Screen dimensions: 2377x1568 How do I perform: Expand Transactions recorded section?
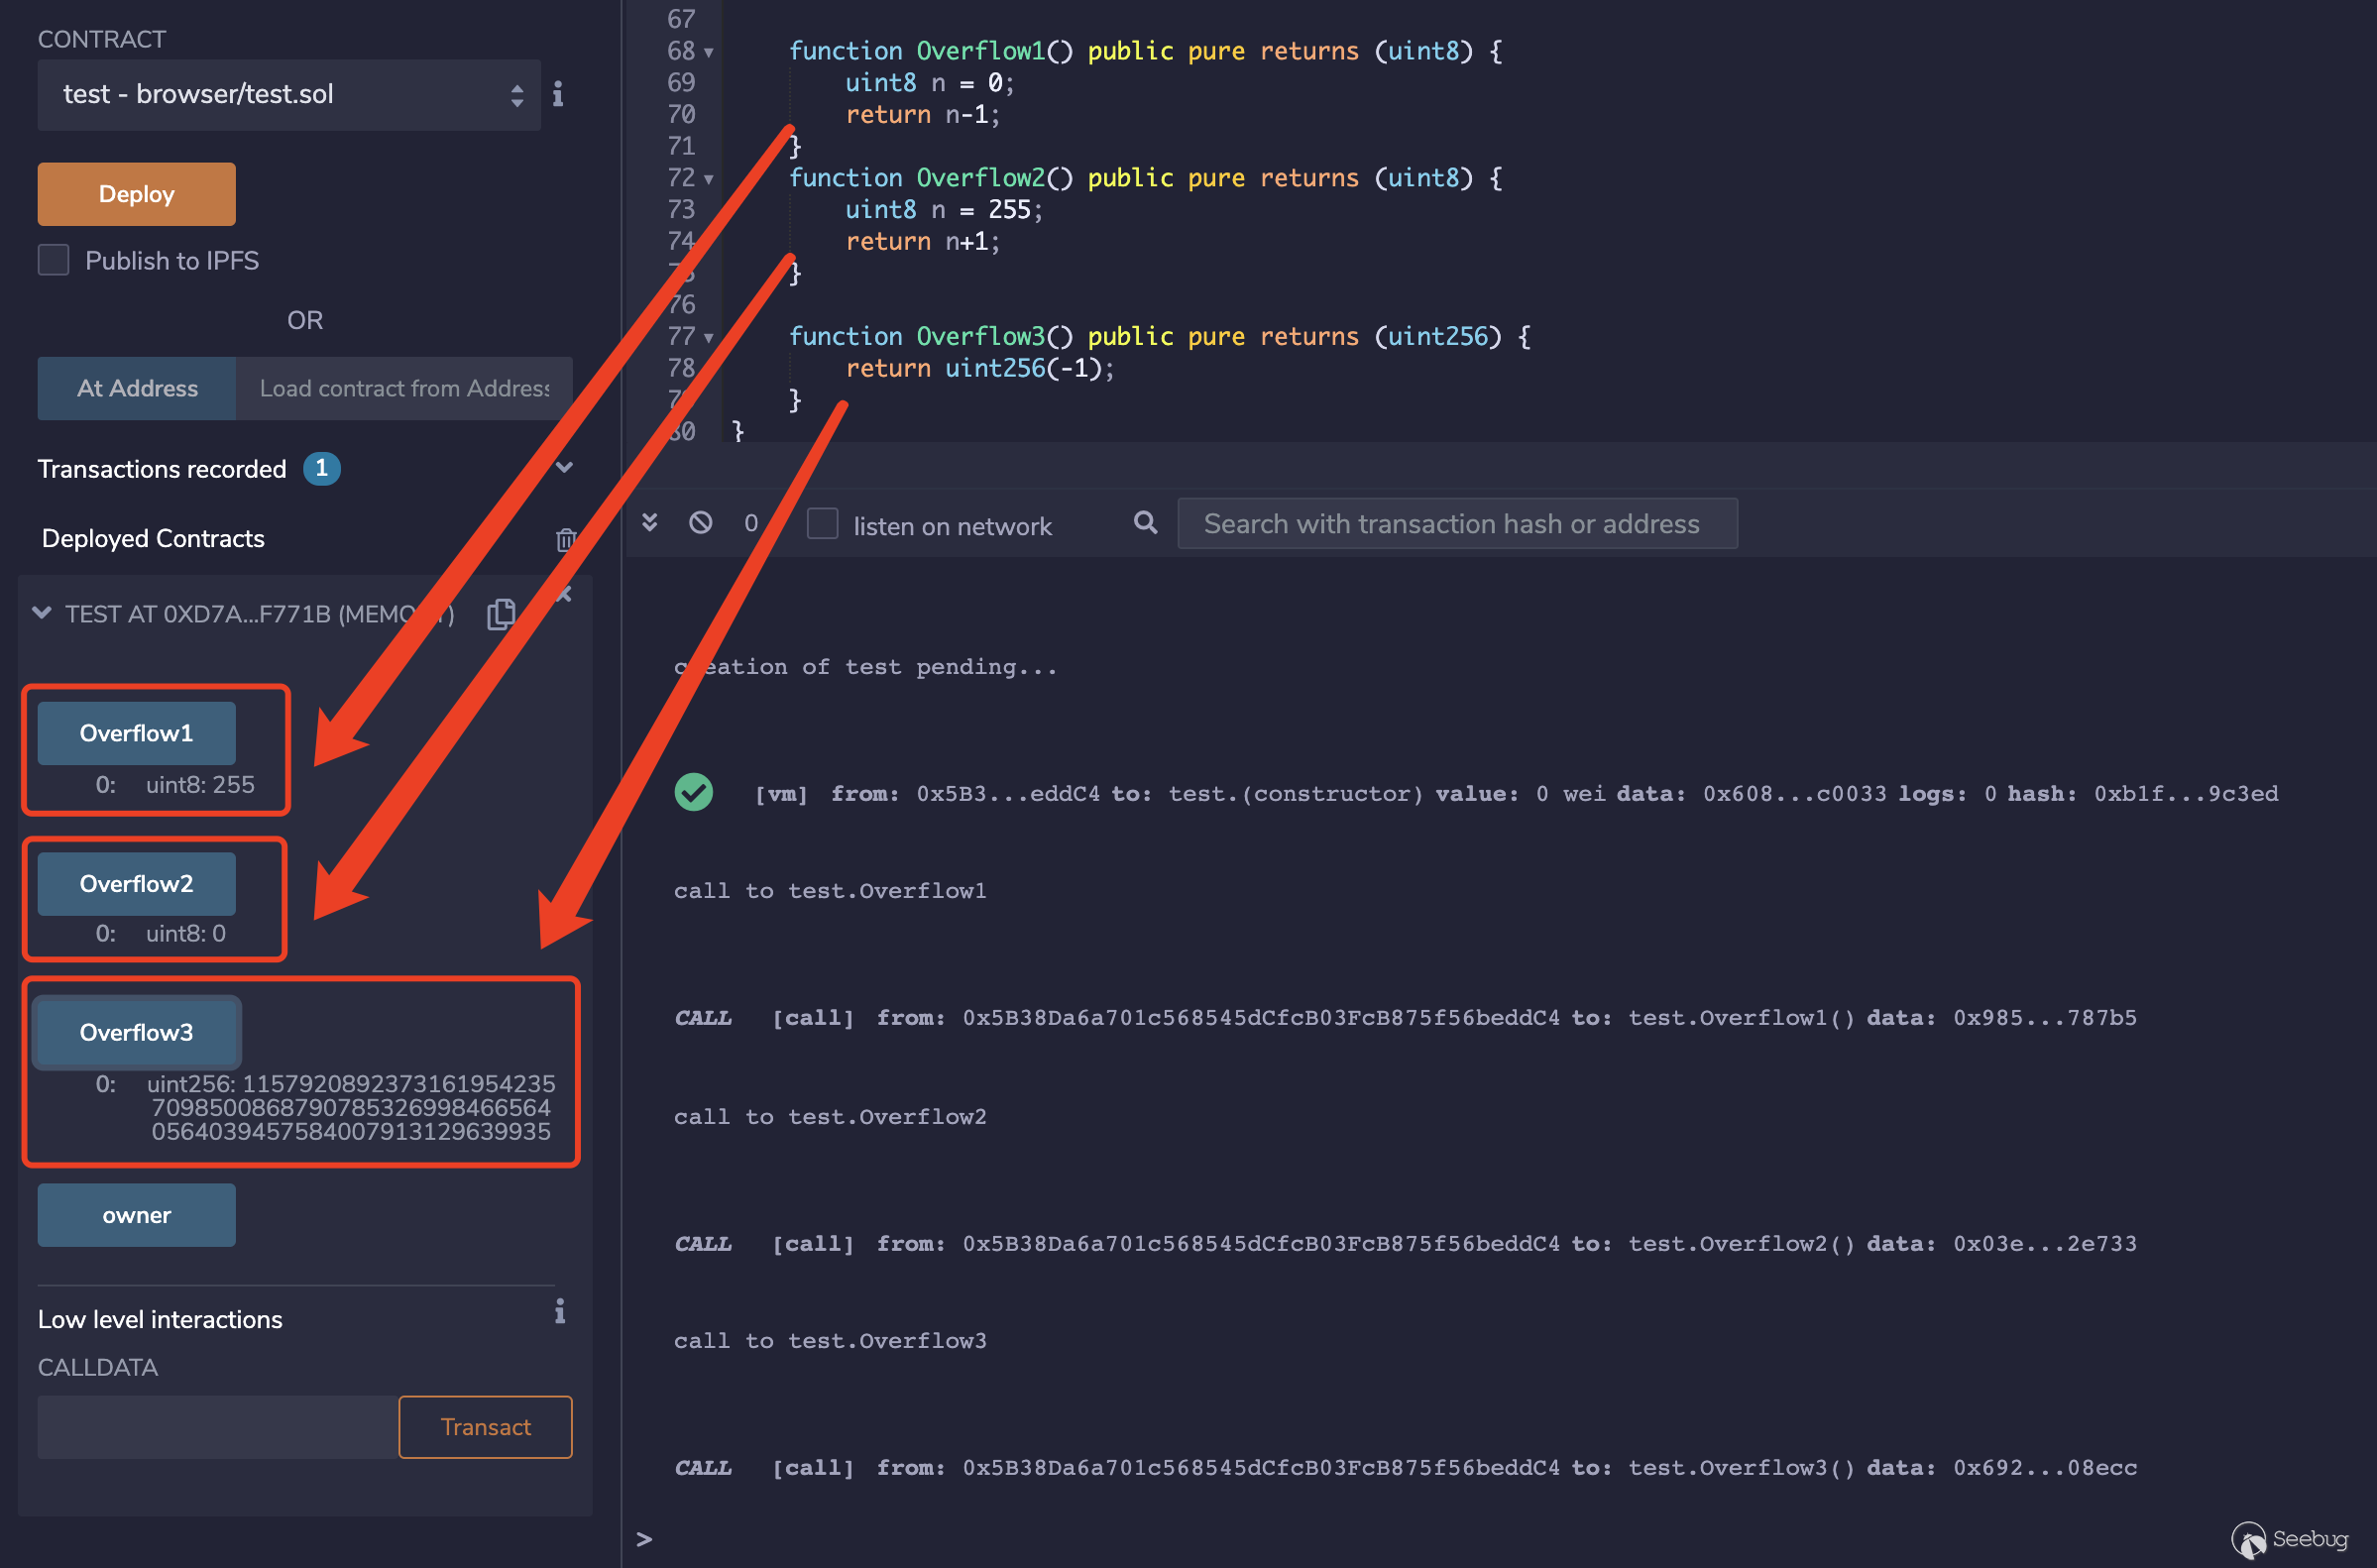click(x=564, y=468)
